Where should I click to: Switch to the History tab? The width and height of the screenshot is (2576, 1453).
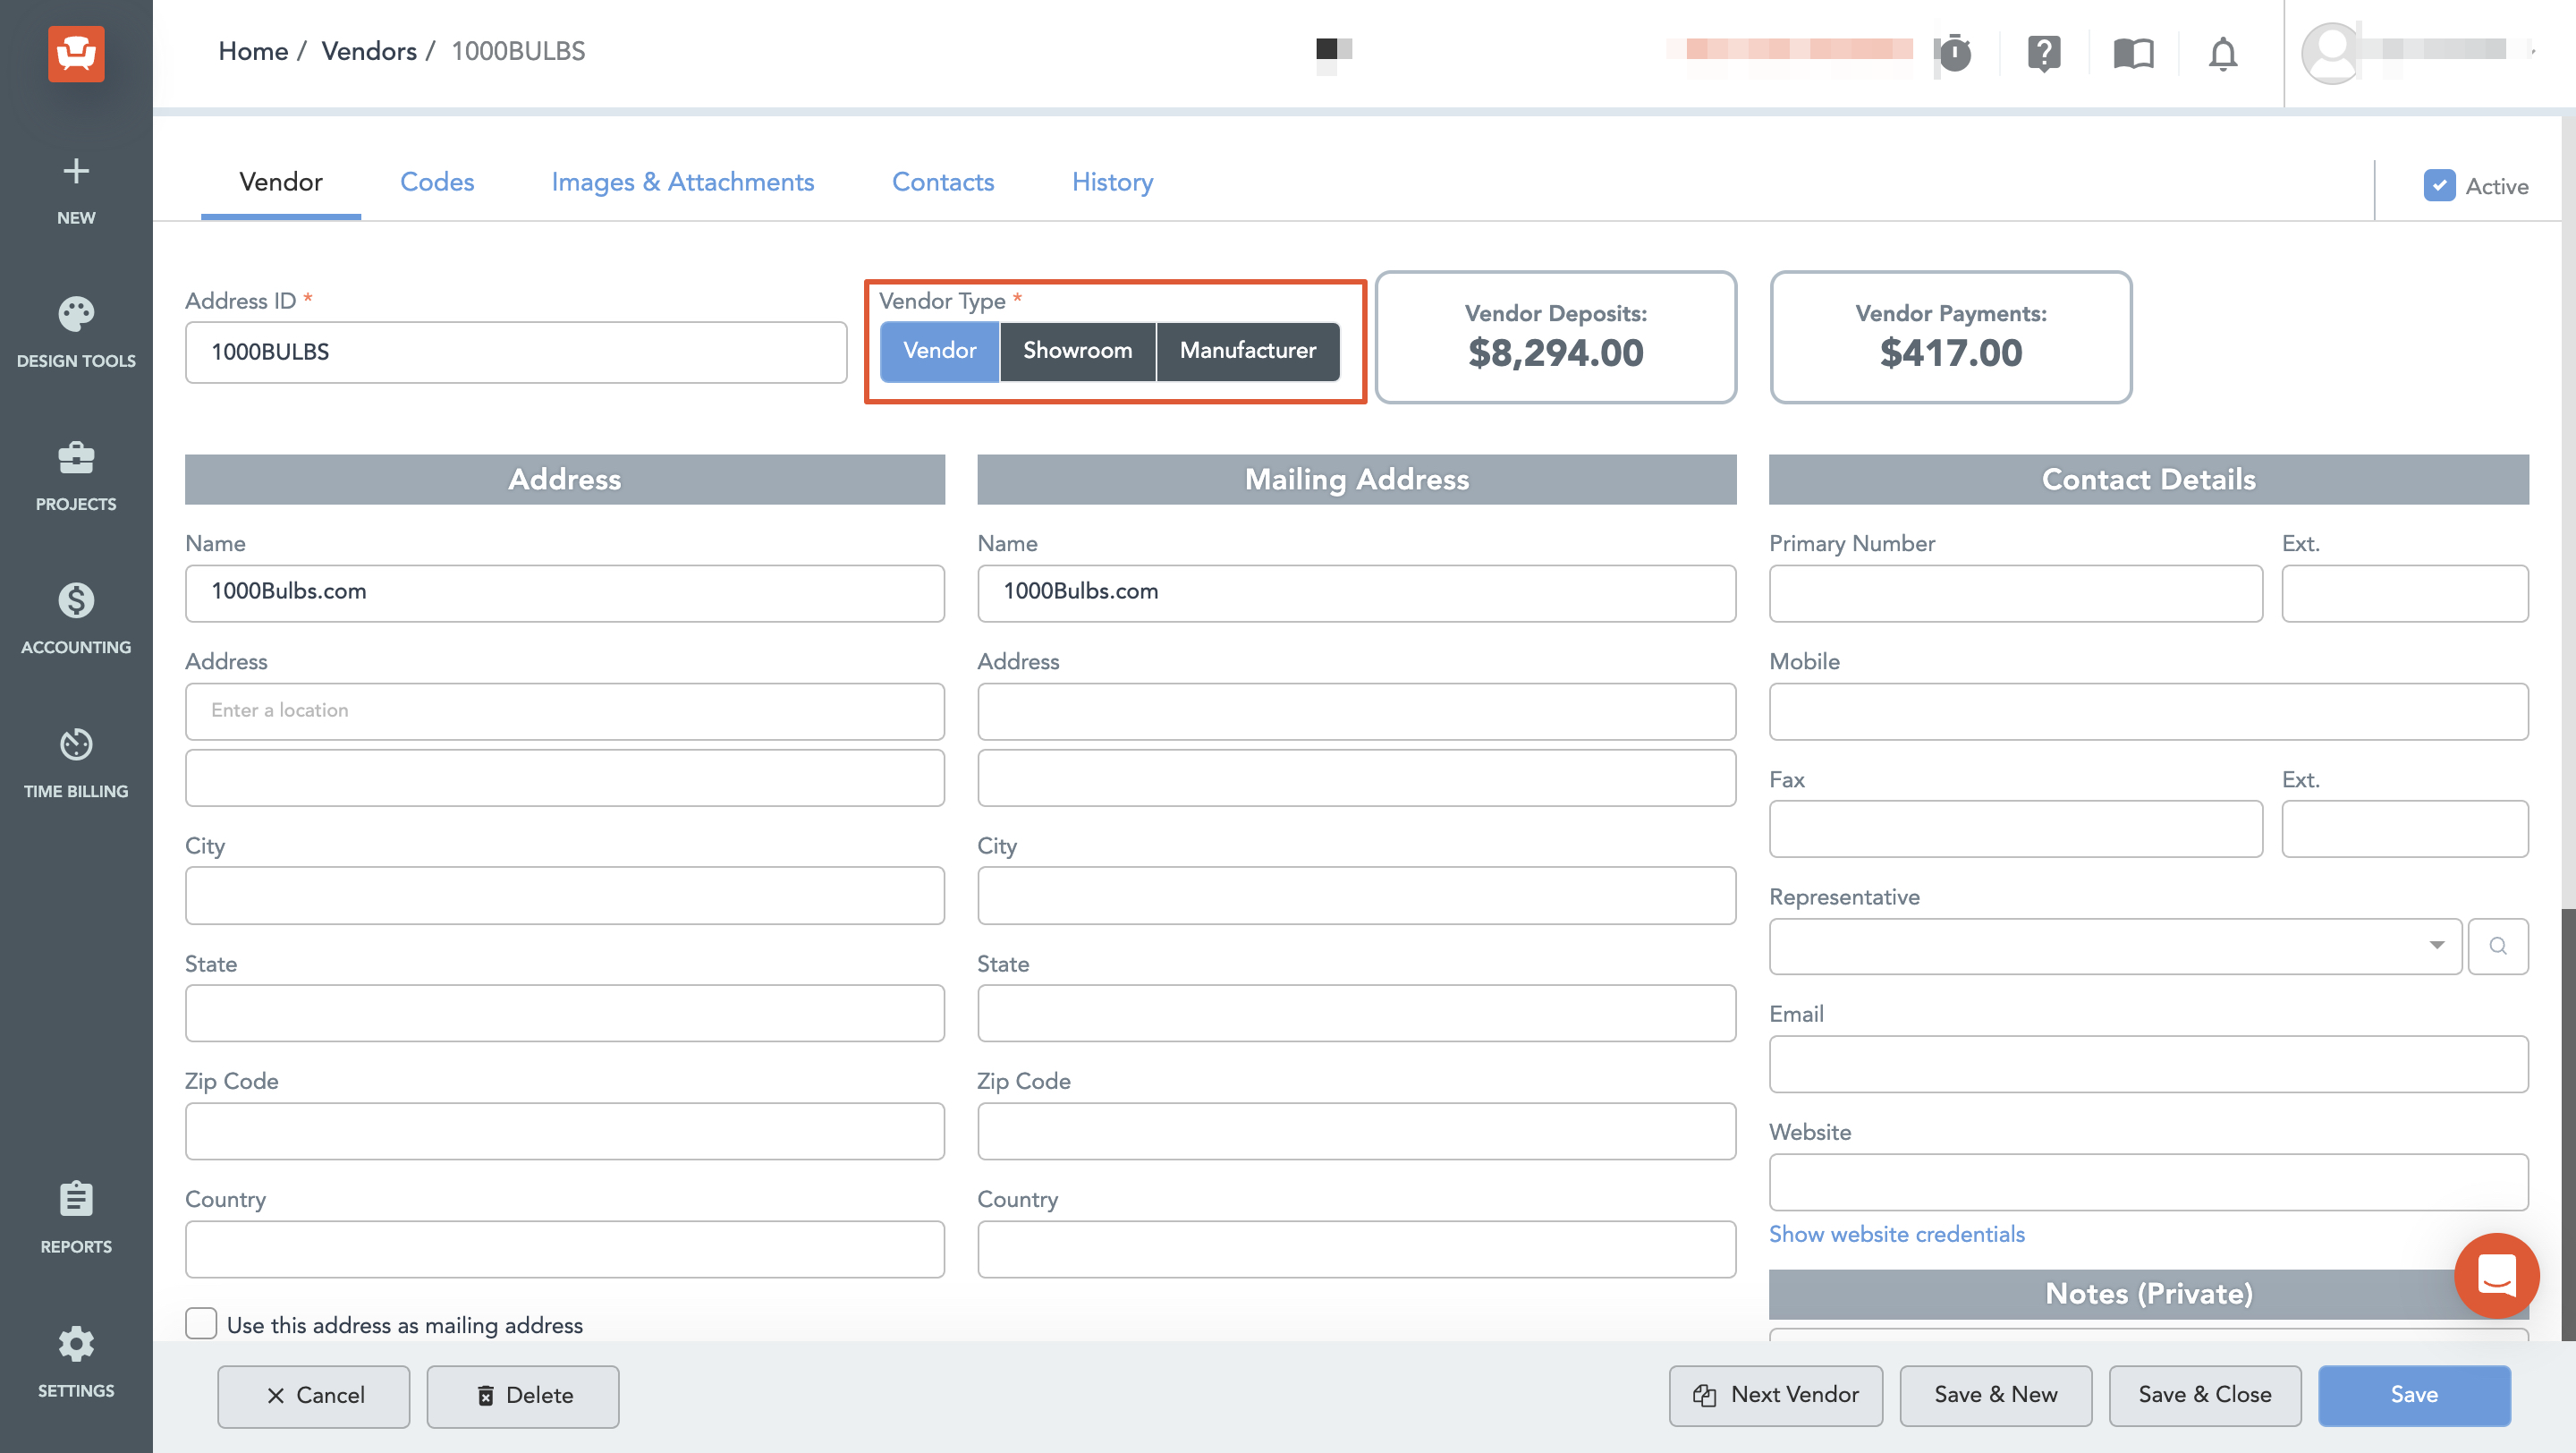(x=1112, y=182)
